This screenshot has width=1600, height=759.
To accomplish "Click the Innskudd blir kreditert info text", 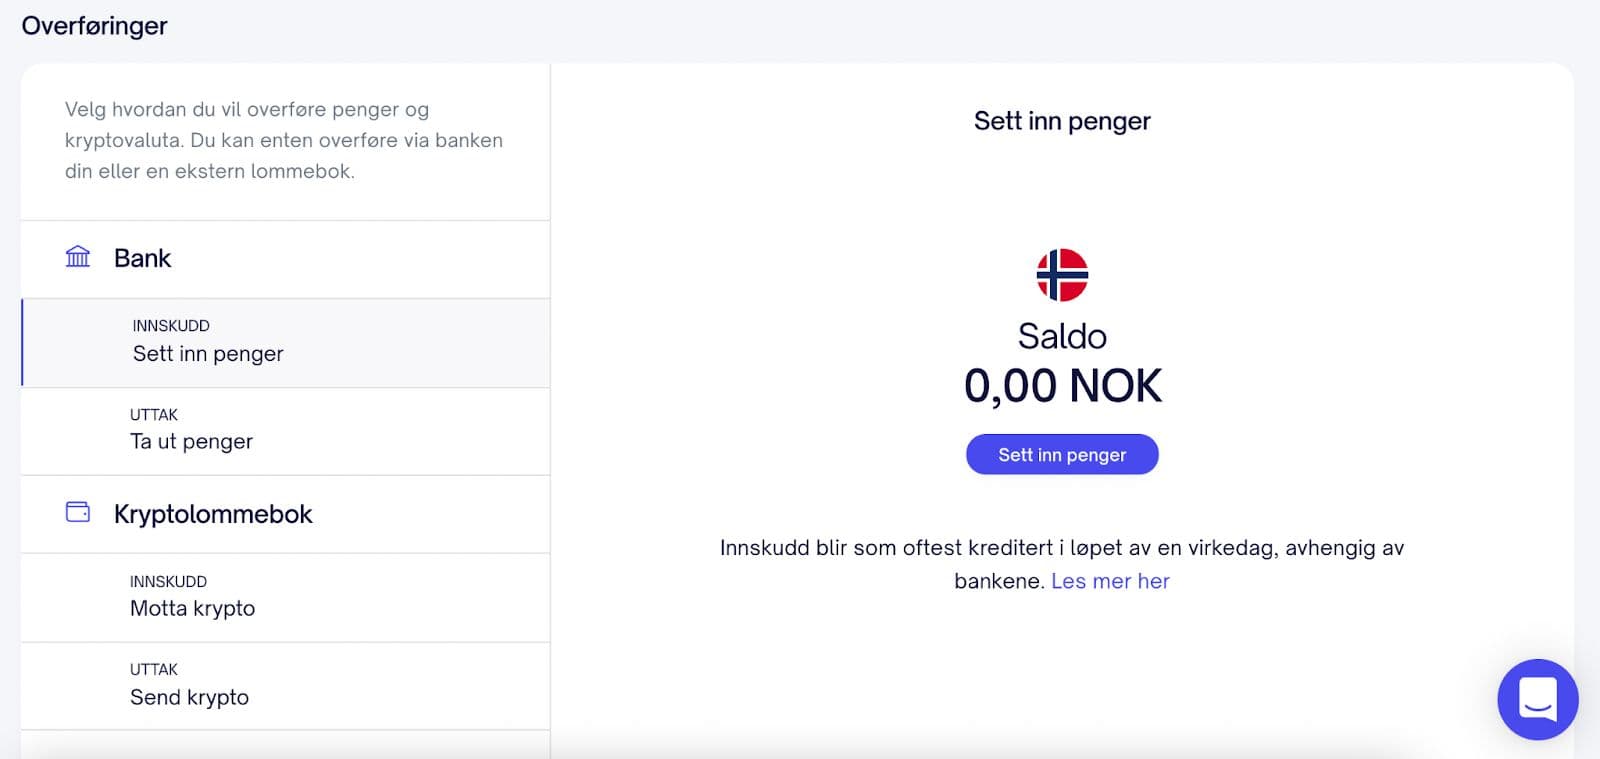I will point(1061,548).
